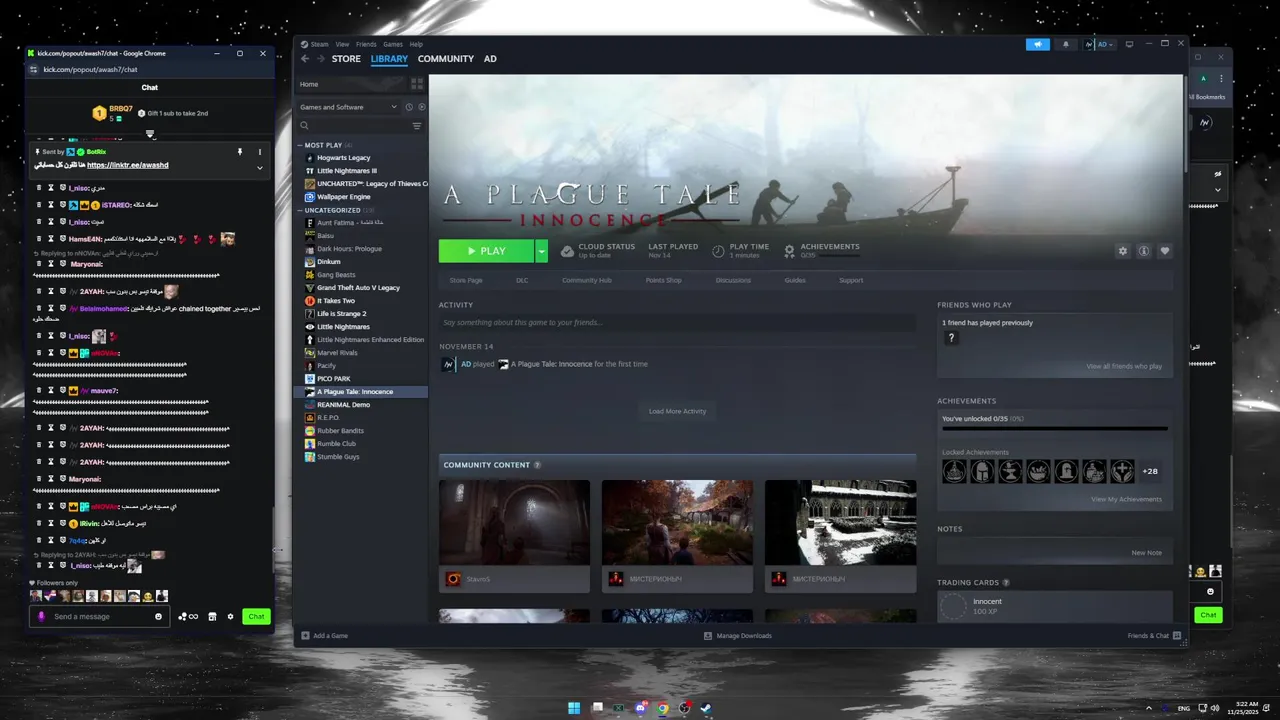Toggle recent activity clock filter in library
Image resolution: width=1280 pixels, height=720 pixels.
(409, 107)
